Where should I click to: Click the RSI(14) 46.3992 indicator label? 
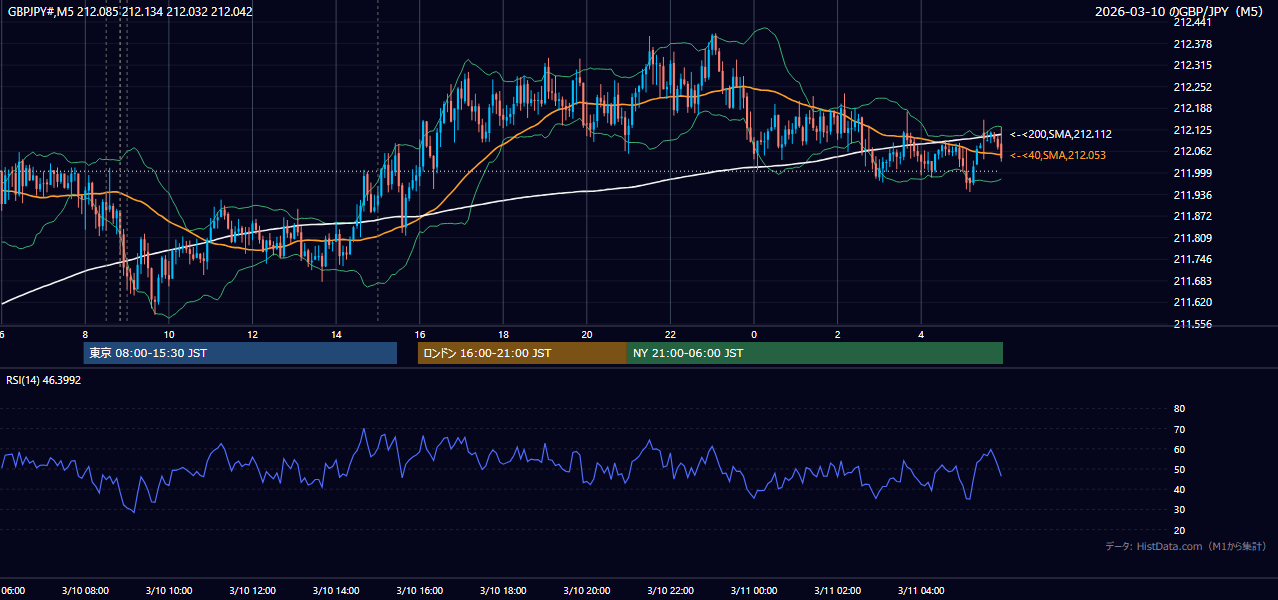(44, 380)
